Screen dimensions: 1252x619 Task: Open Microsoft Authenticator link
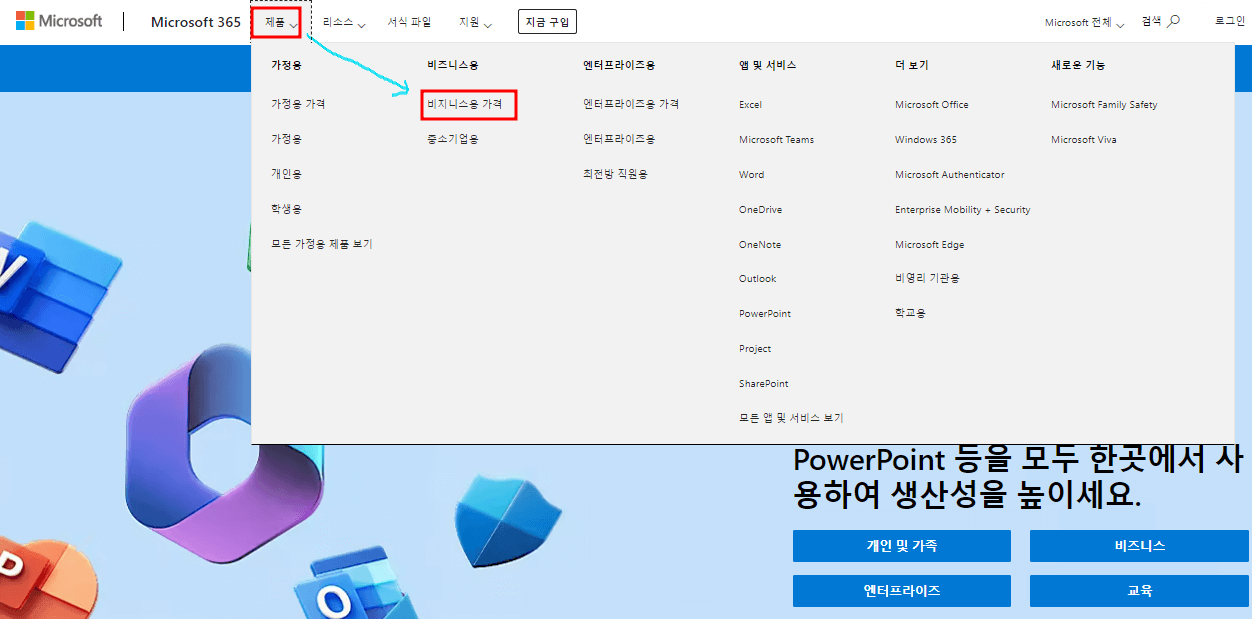(950, 174)
